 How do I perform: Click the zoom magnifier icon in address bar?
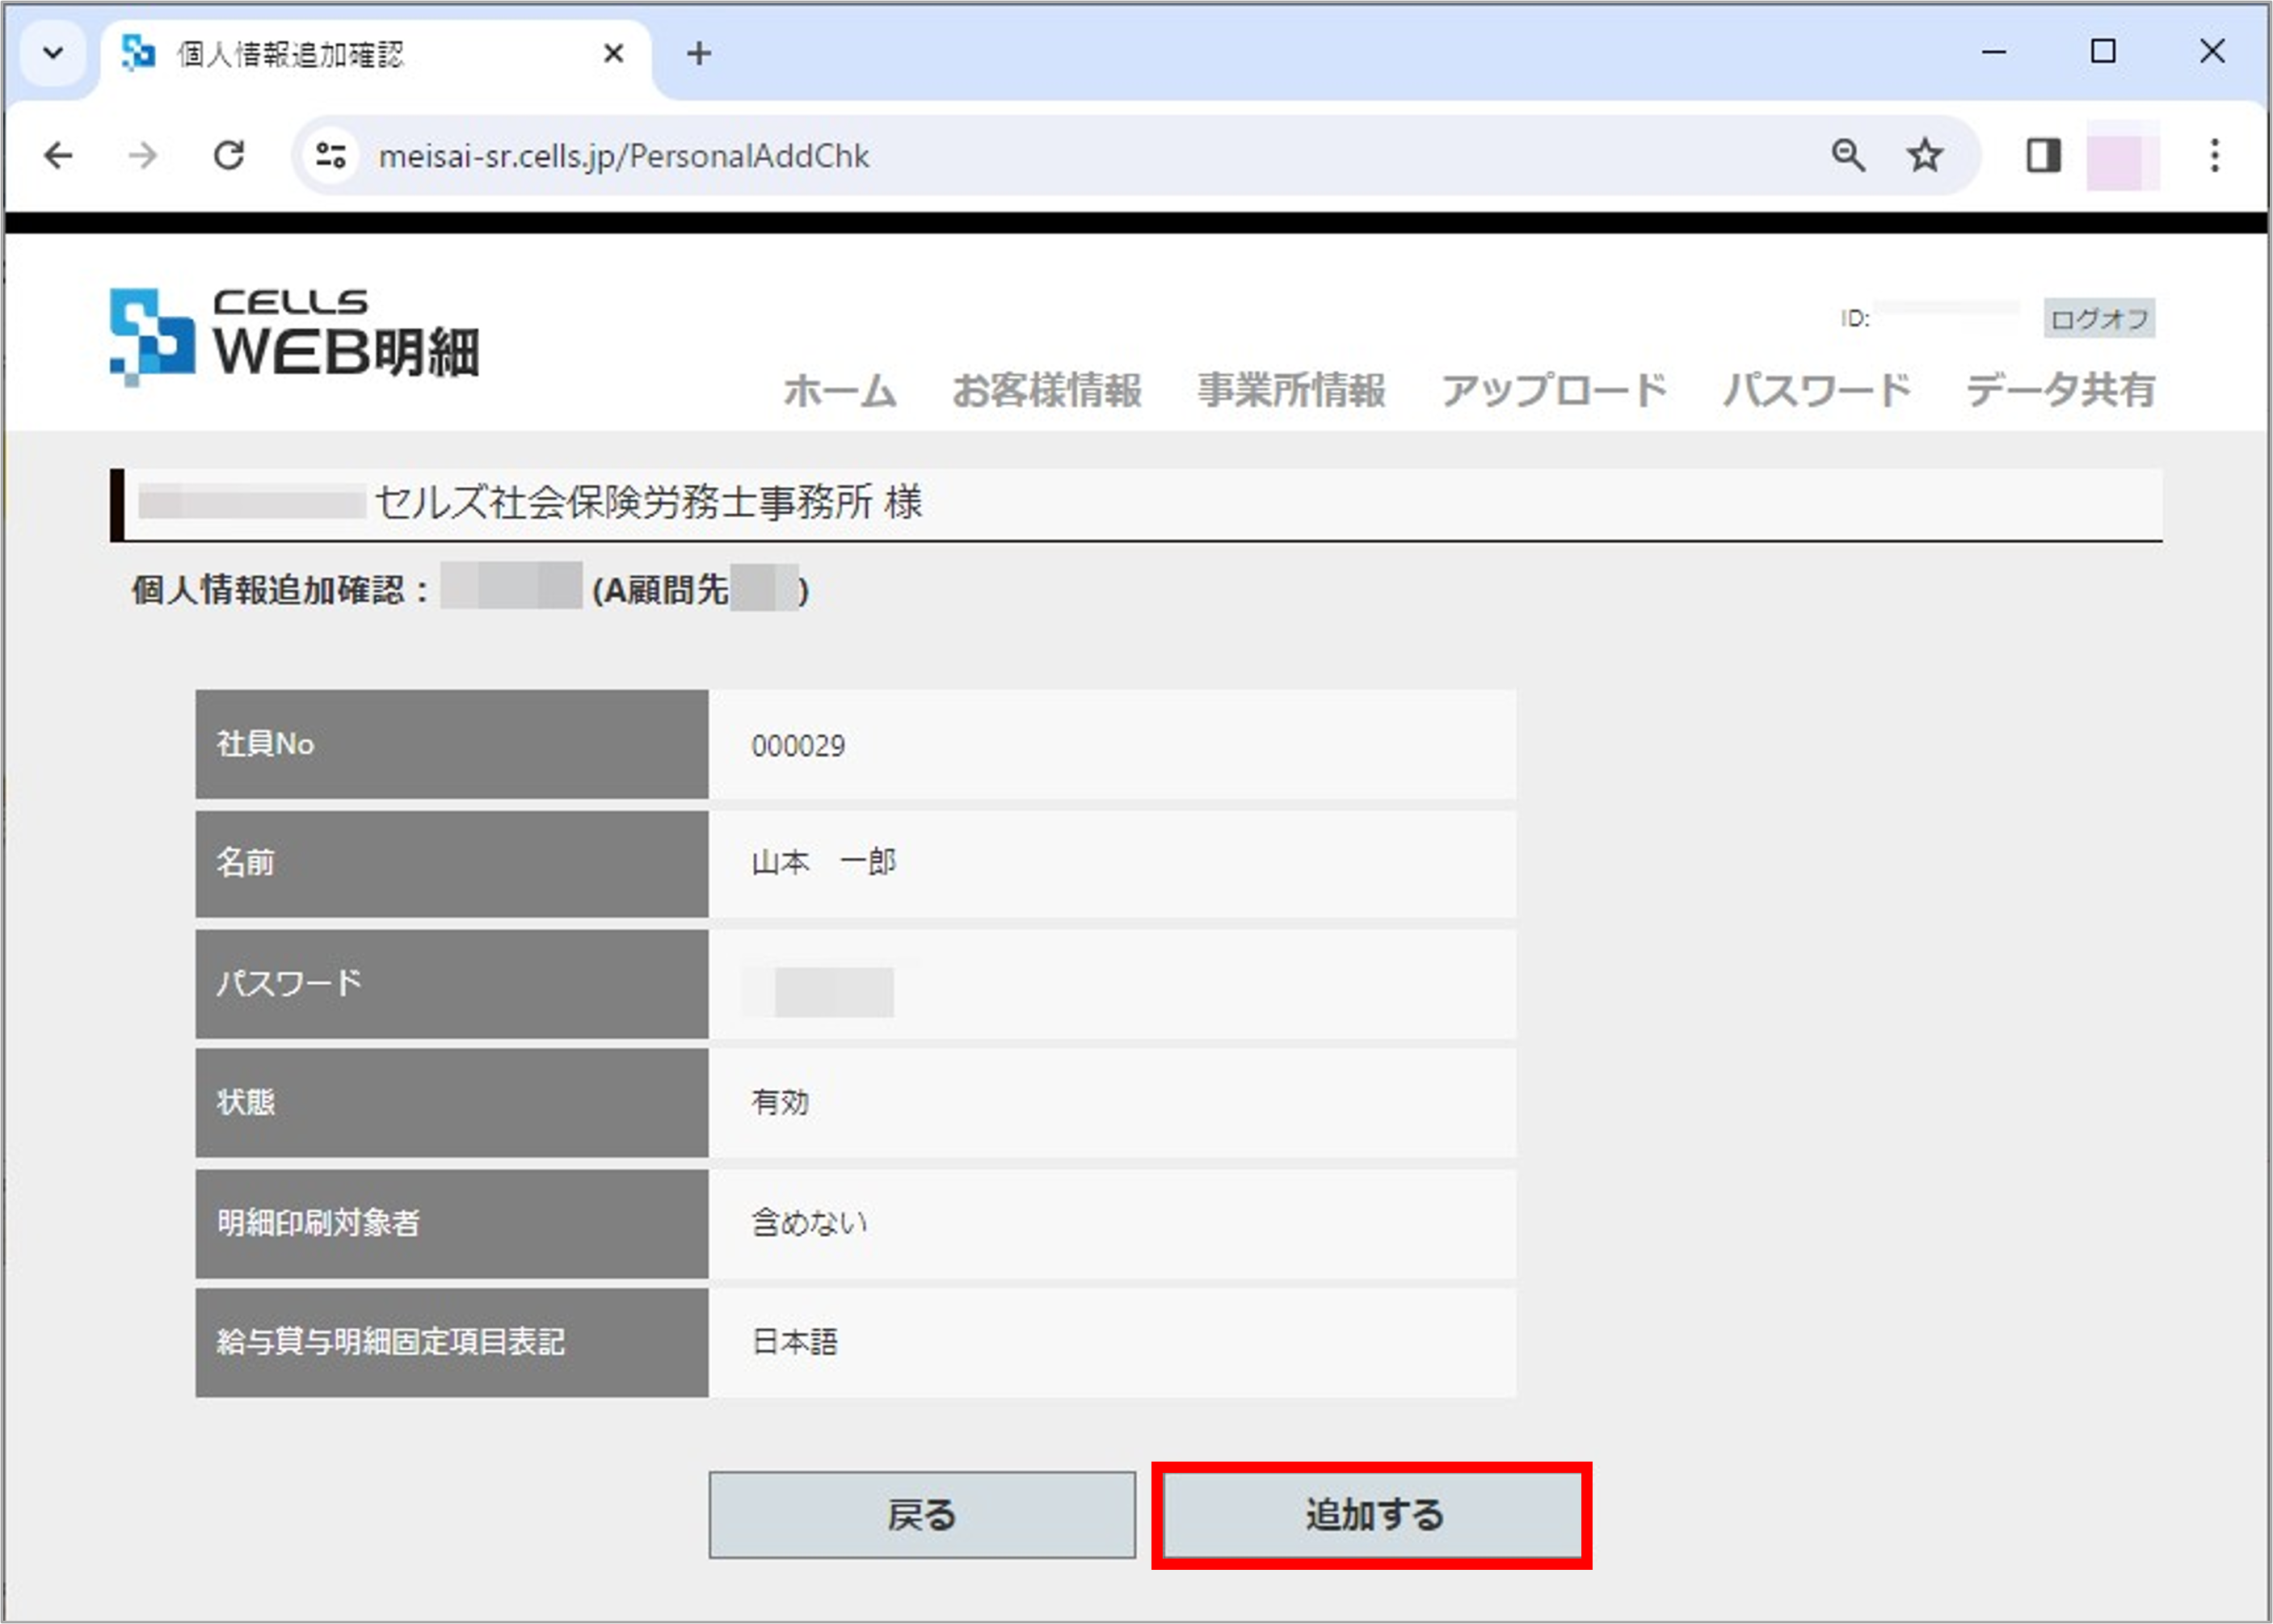coord(1847,156)
